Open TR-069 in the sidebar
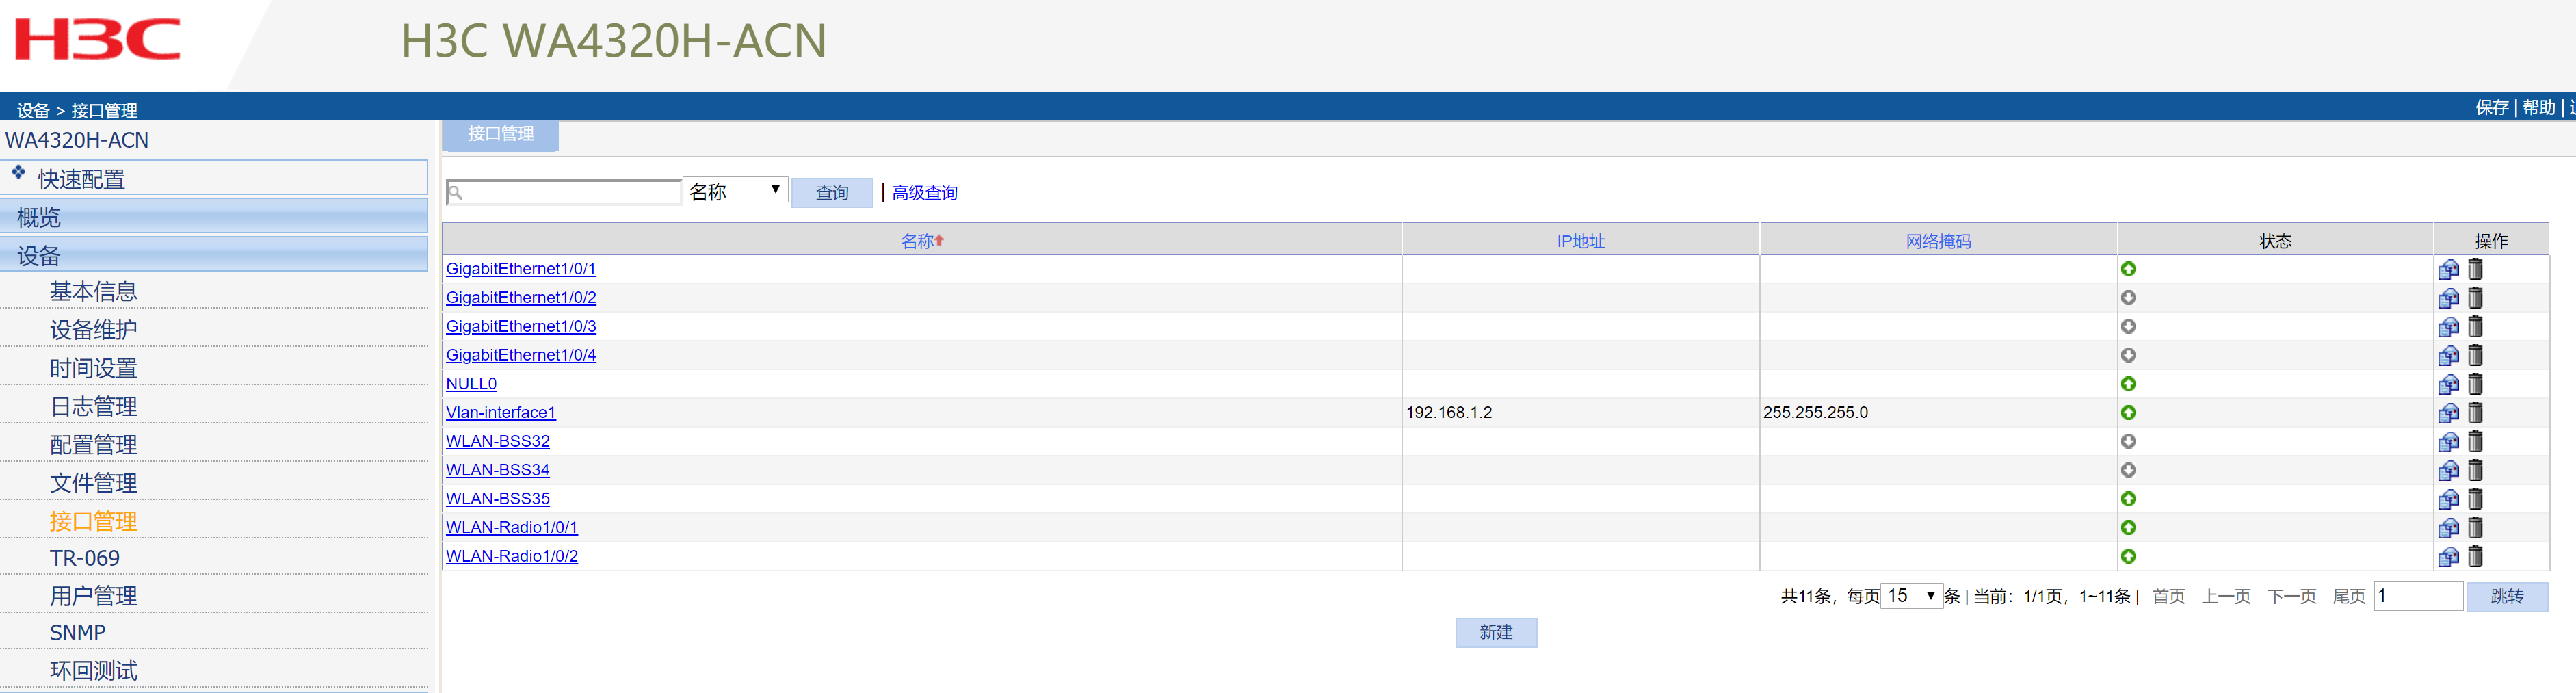2576x693 pixels. tap(85, 558)
